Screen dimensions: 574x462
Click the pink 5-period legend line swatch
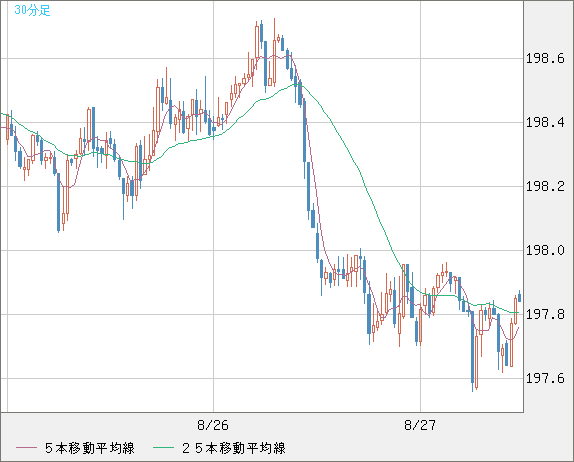pos(26,448)
